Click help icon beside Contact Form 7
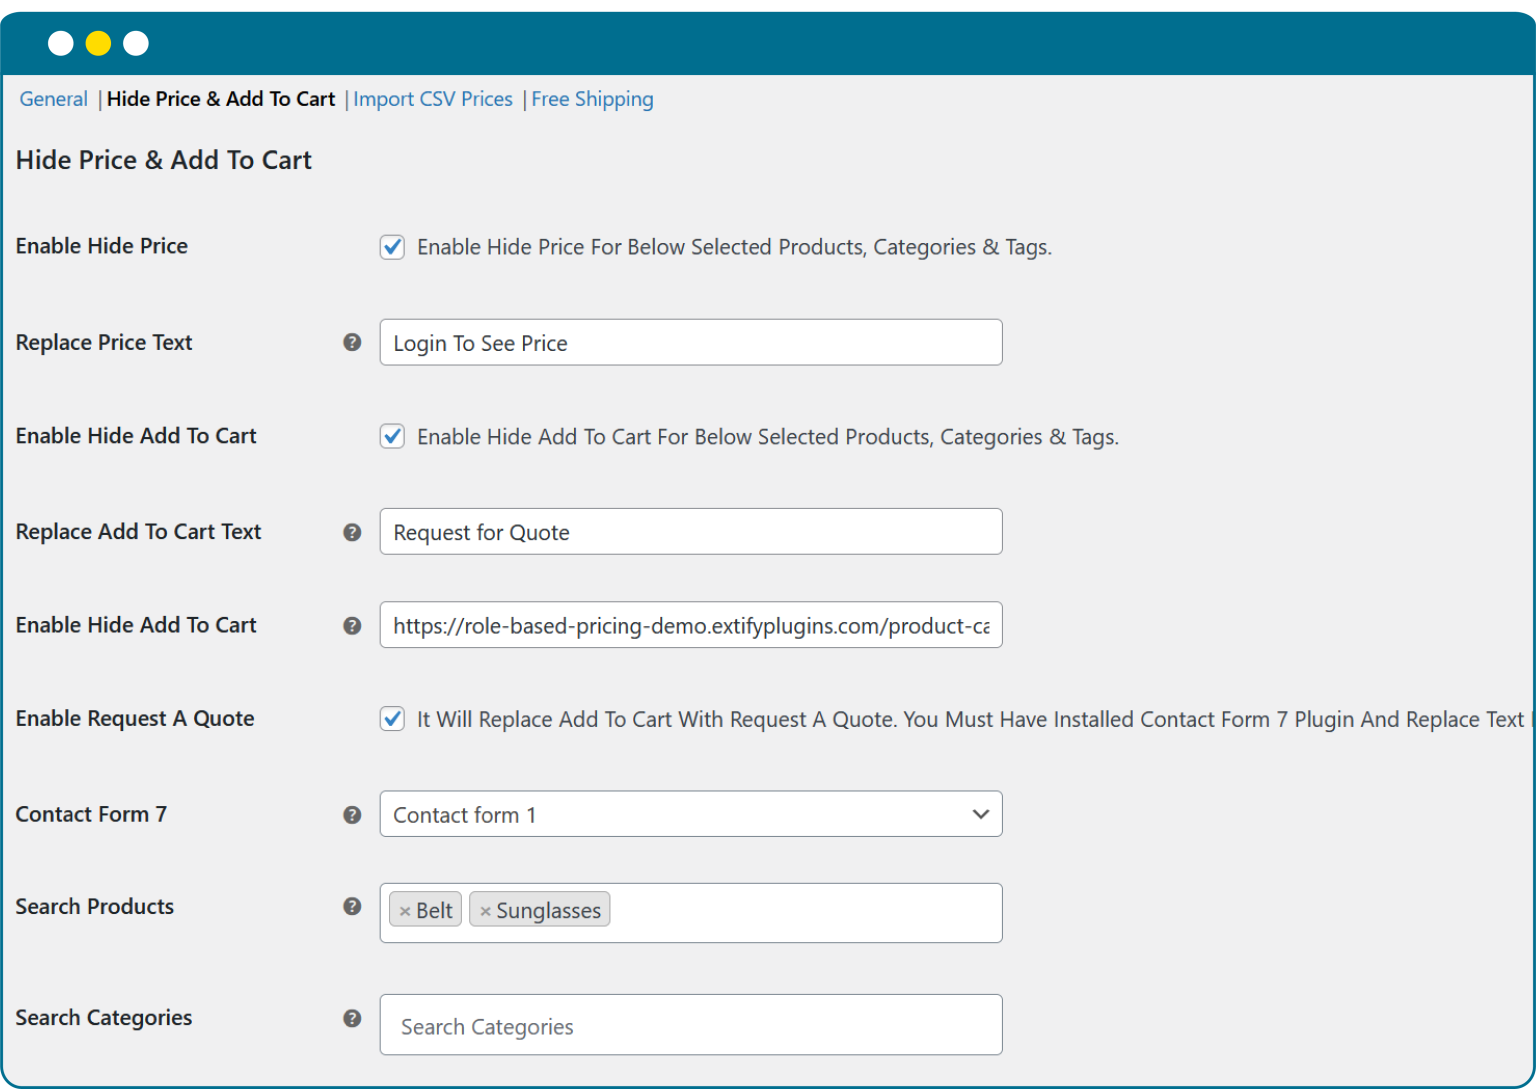The width and height of the screenshot is (1536, 1089). 352,815
